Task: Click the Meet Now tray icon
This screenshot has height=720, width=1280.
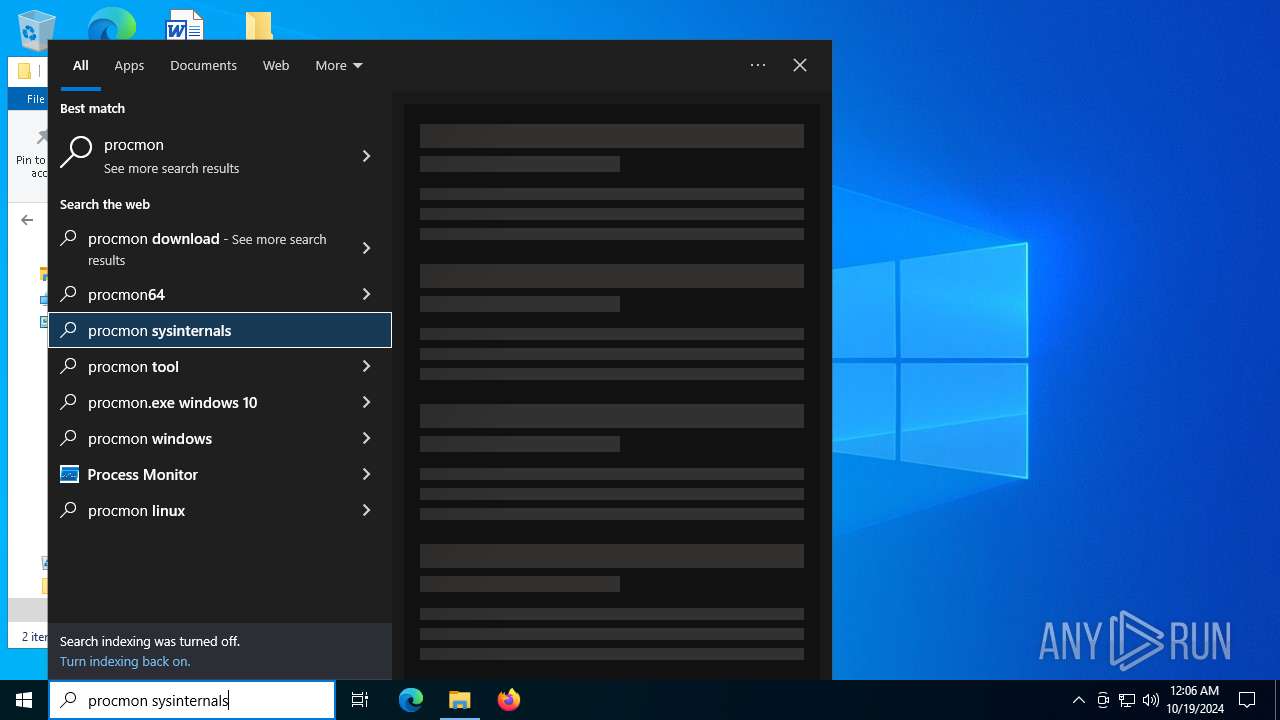Action: click(1103, 700)
